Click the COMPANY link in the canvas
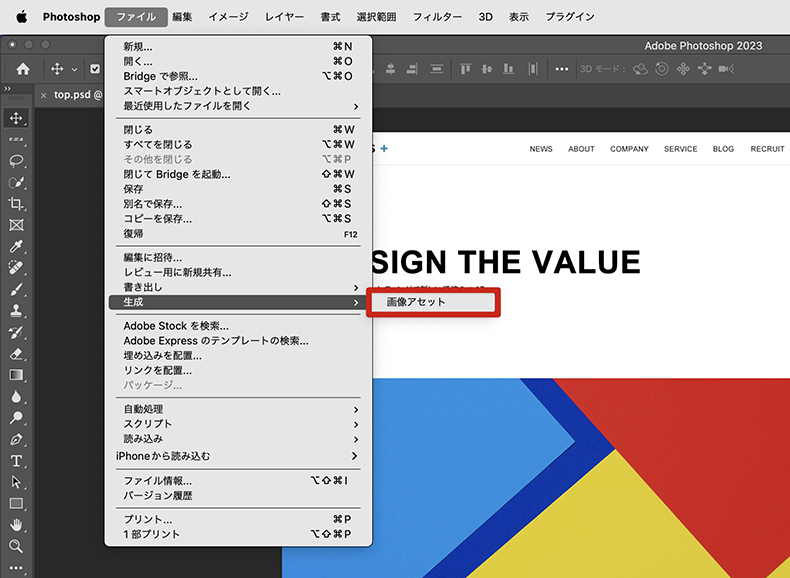Image resolution: width=790 pixels, height=578 pixels. click(629, 149)
